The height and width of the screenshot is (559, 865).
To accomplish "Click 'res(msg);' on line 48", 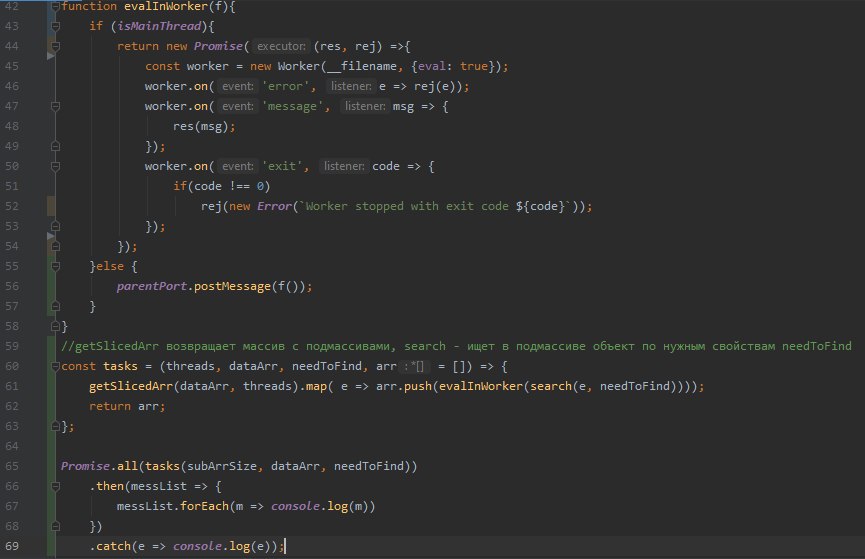I will (204, 126).
